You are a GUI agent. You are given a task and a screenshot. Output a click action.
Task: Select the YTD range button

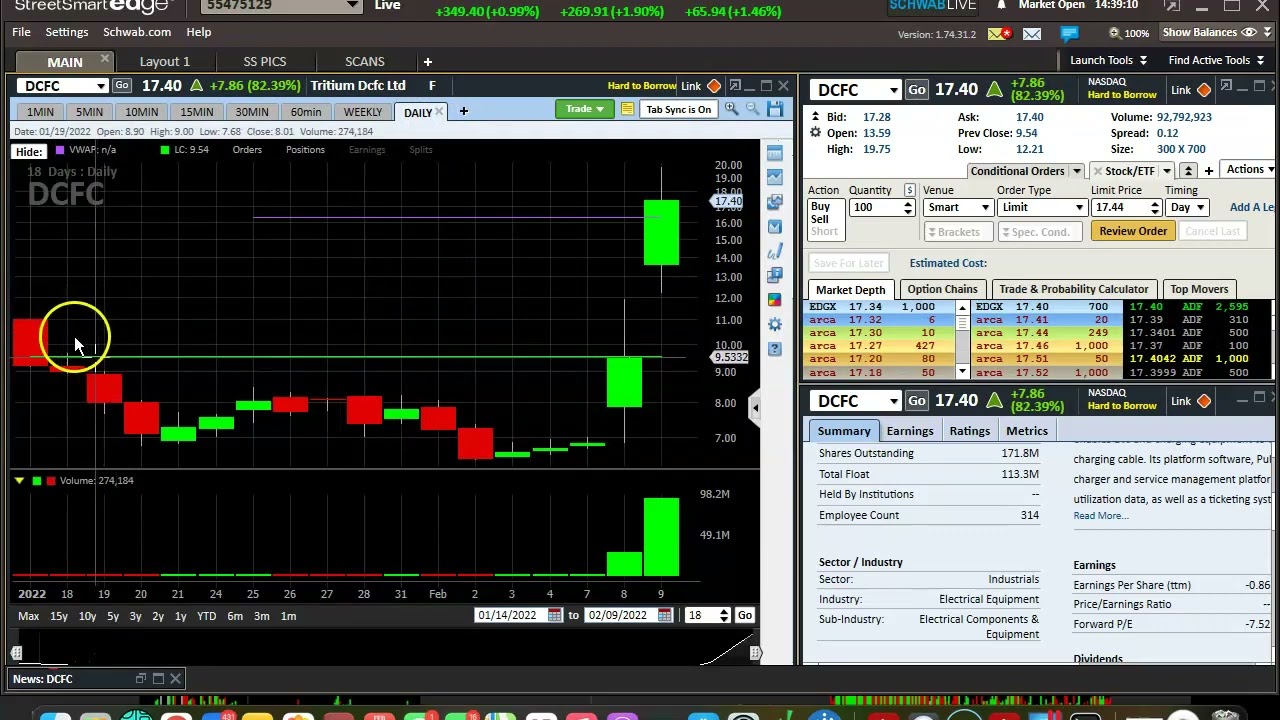(206, 616)
